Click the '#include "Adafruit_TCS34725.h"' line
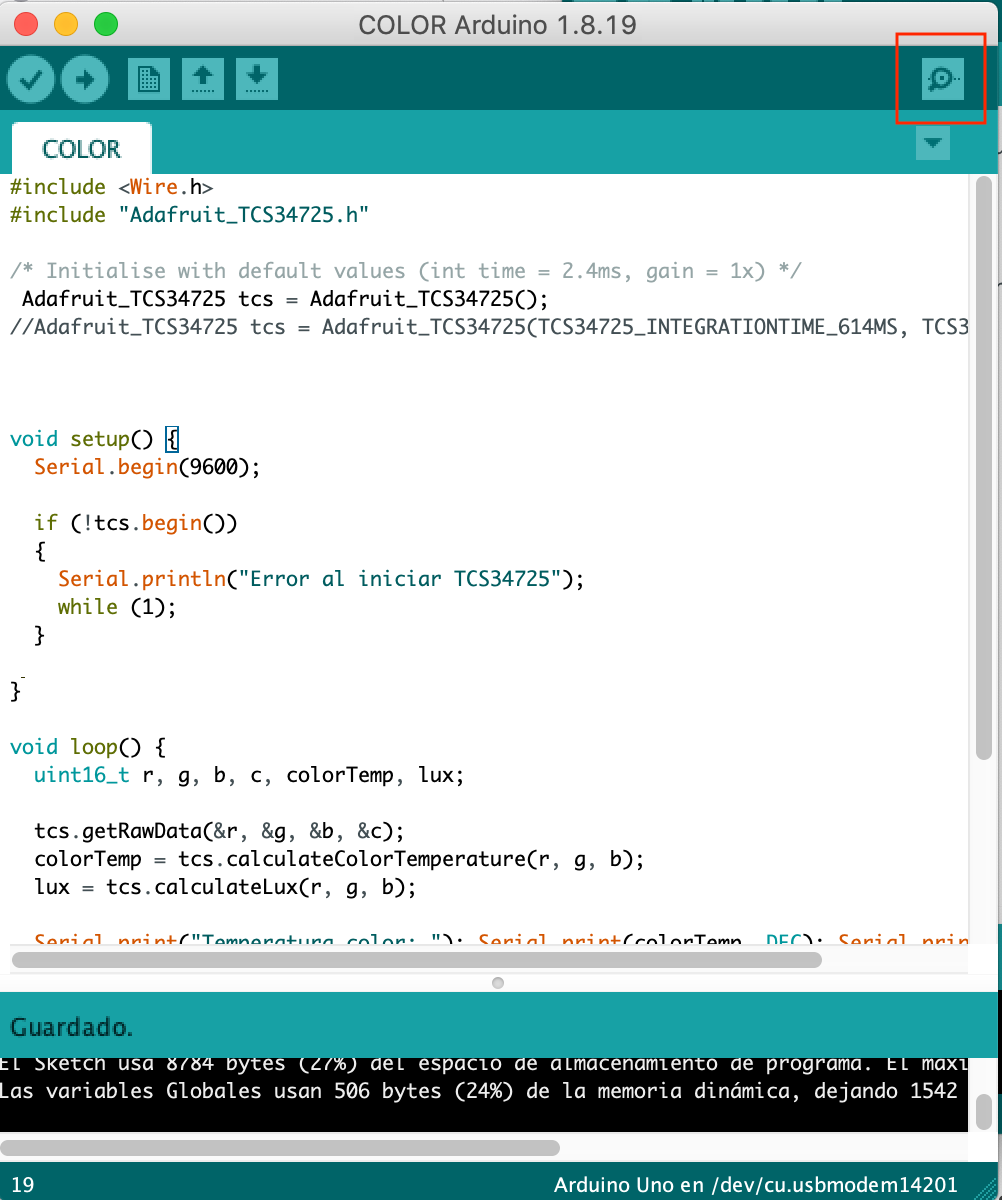1002x1200 pixels. point(190,215)
